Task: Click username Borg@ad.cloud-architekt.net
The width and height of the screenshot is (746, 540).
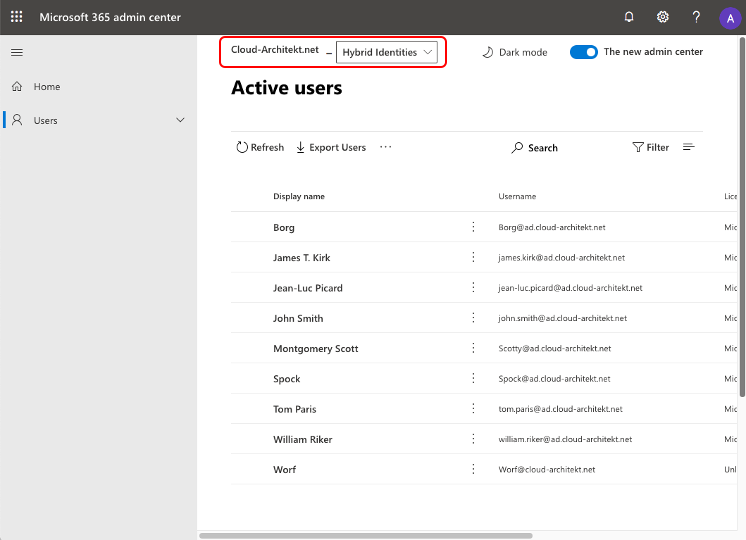Action: pos(552,227)
